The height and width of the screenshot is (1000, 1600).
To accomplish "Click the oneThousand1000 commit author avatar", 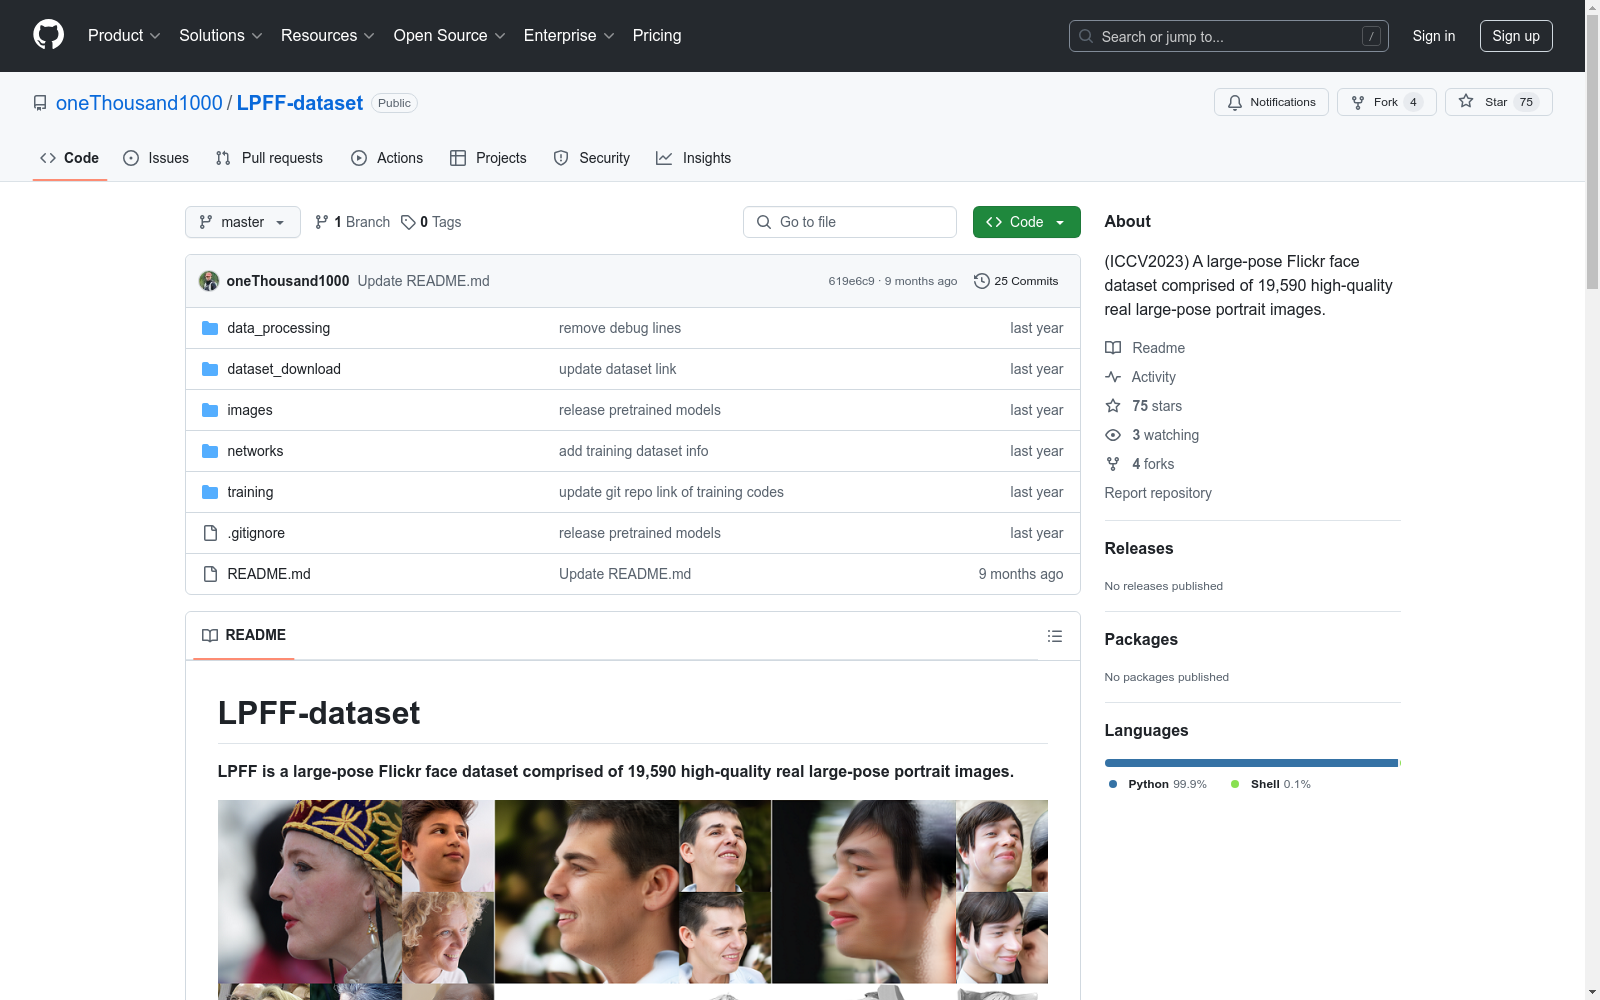I will tap(209, 281).
